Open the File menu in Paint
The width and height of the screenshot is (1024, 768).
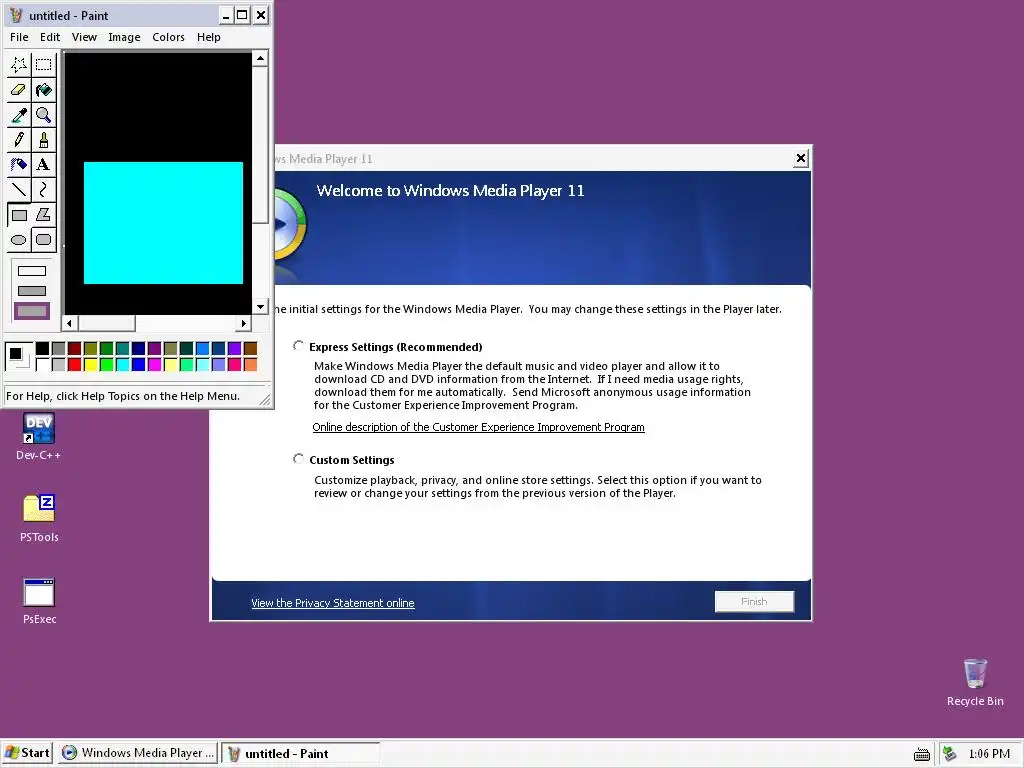[x=19, y=37]
